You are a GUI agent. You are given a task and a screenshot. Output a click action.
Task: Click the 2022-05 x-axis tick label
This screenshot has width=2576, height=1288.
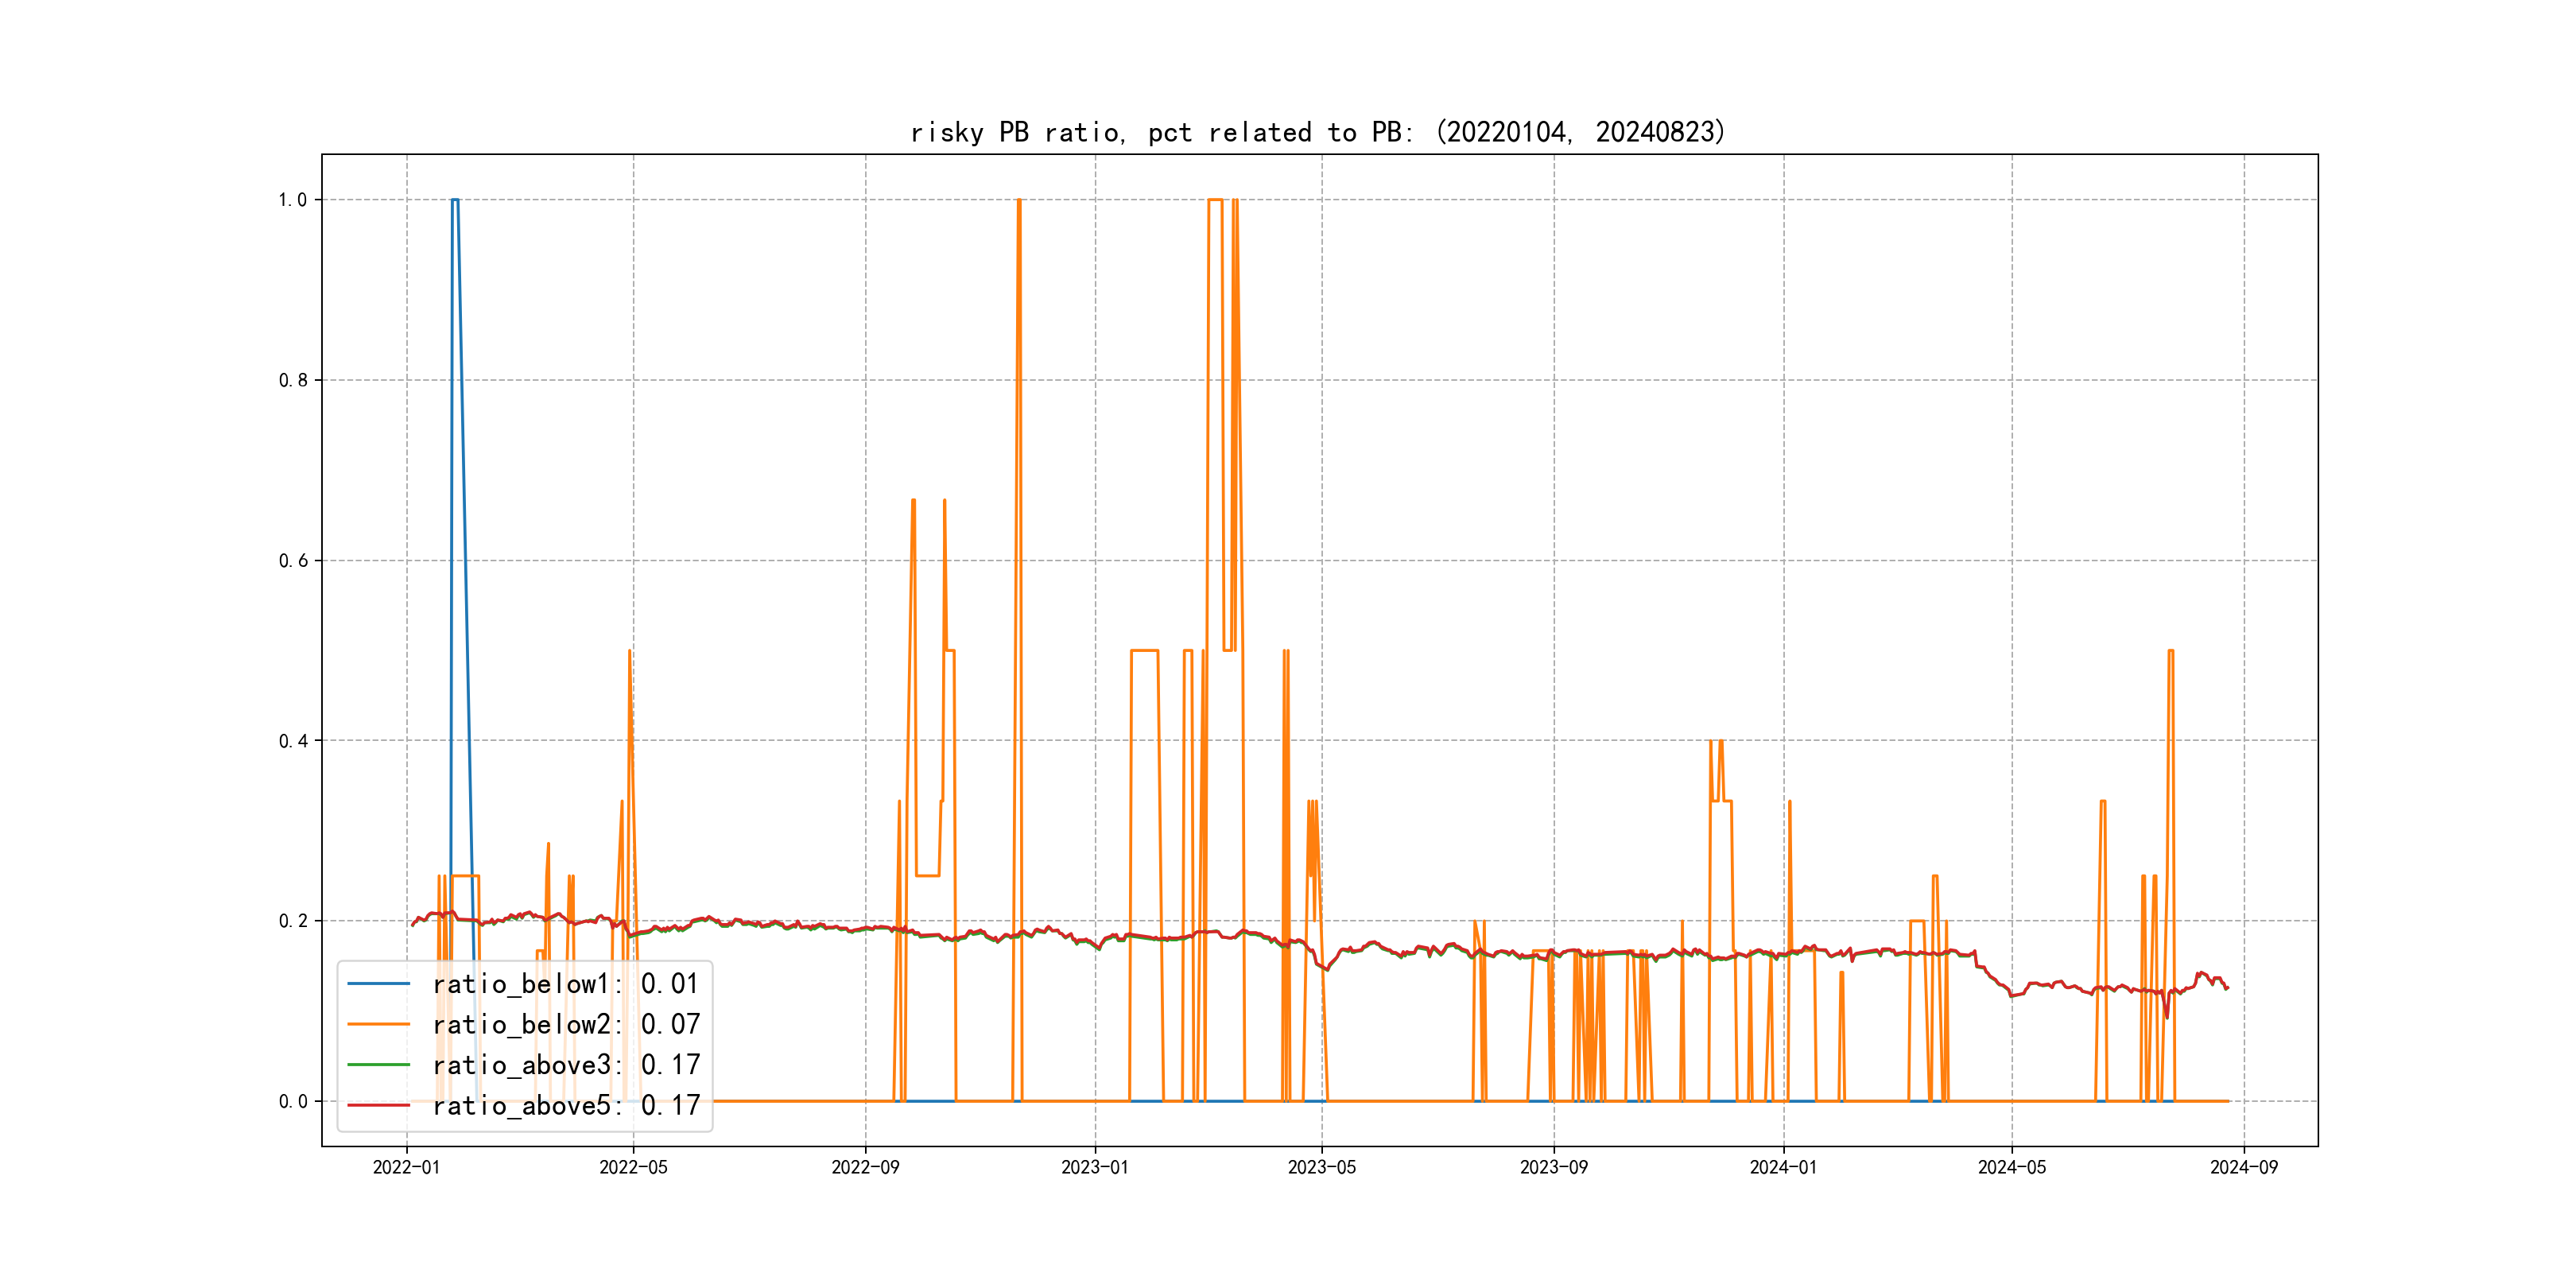tap(633, 1167)
